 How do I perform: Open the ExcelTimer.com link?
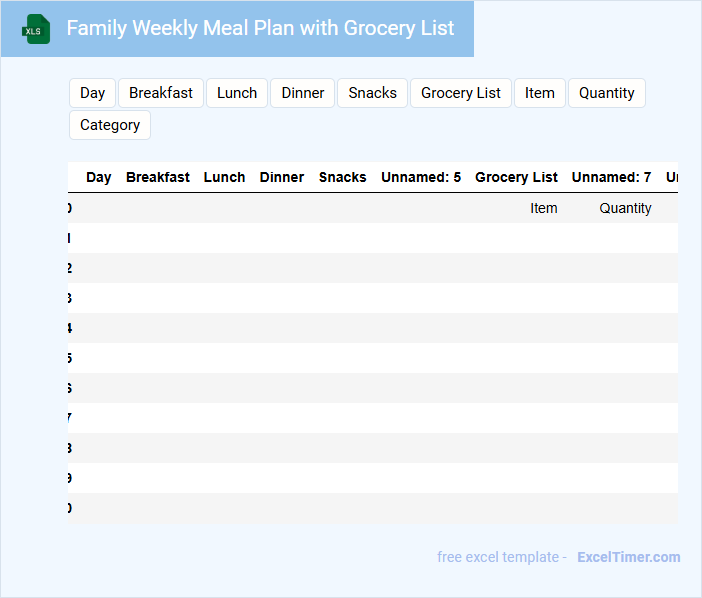(x=629, y=557)
